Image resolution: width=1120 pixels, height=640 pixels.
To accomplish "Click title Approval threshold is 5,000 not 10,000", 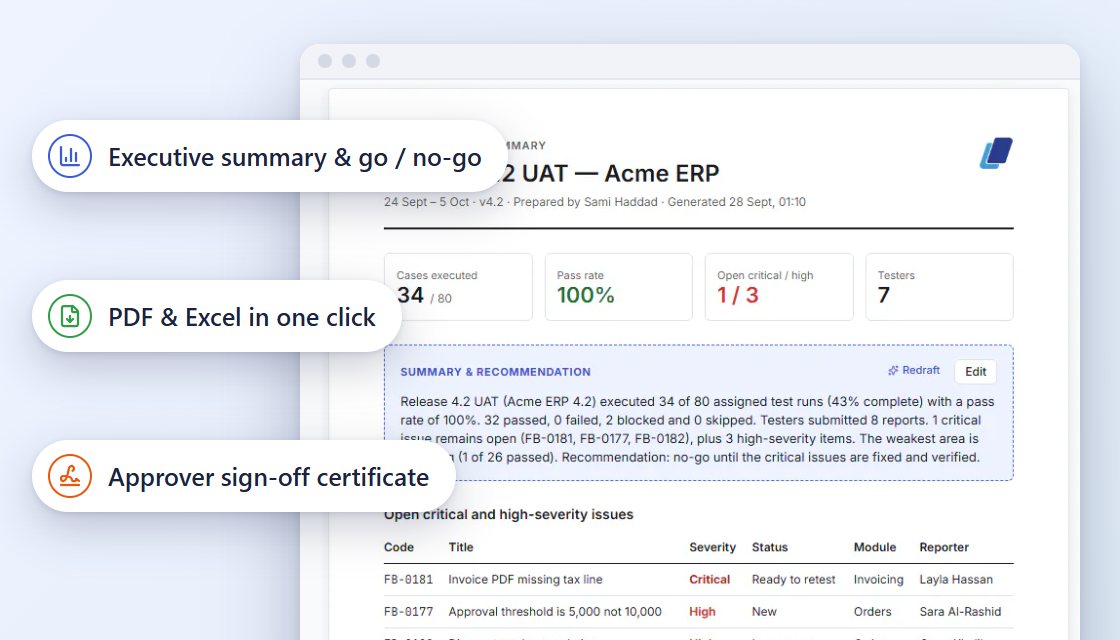I will click(x=555, y=611).
